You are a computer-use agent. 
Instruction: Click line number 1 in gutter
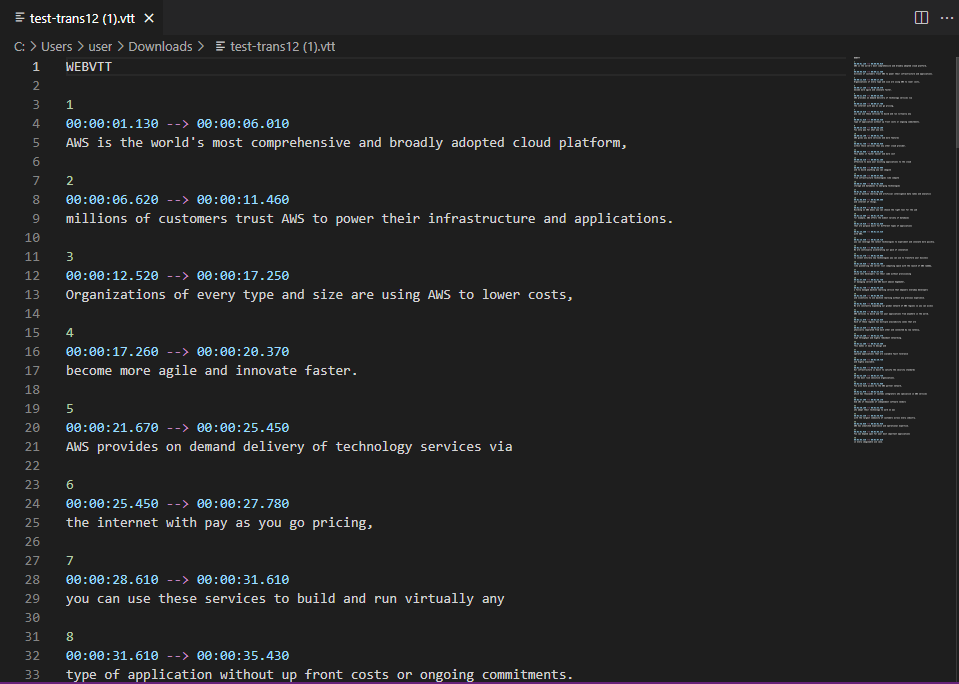(36, 67)
